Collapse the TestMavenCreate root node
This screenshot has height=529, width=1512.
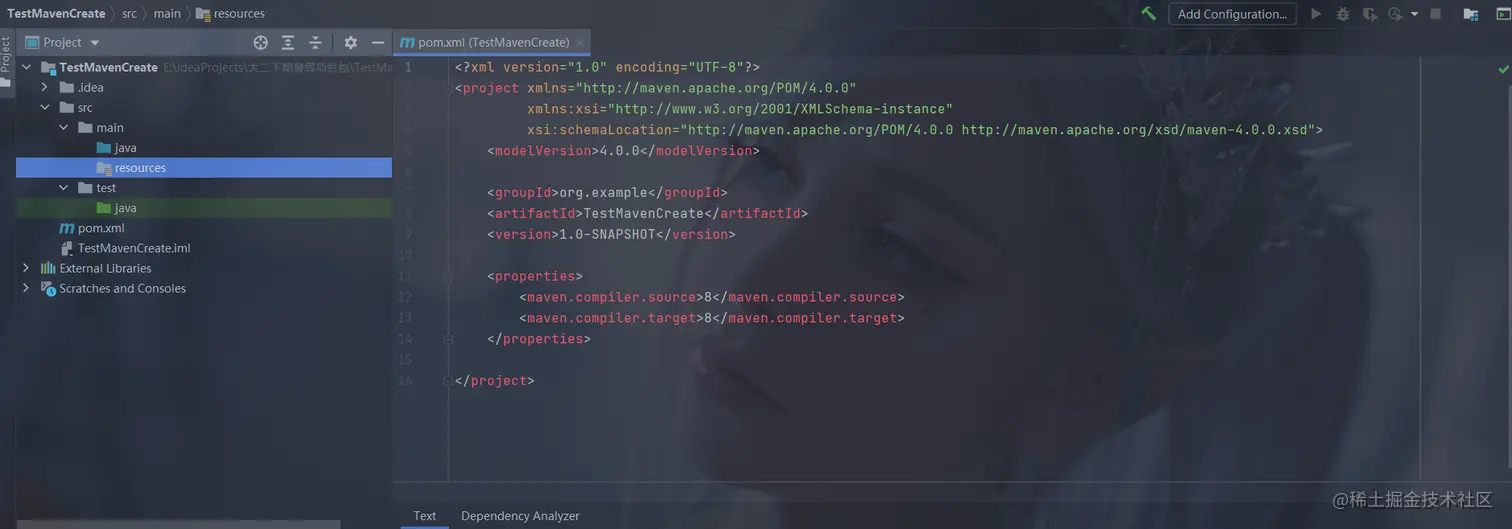click(x=26, y=67)
